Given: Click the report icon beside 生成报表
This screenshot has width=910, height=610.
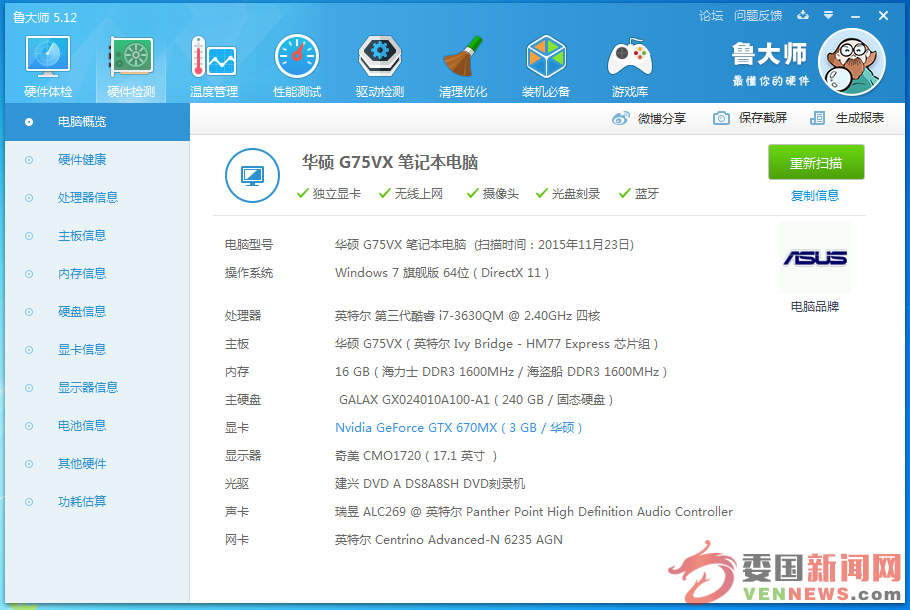Looking at the screenshot, I should tap(817, 118).
